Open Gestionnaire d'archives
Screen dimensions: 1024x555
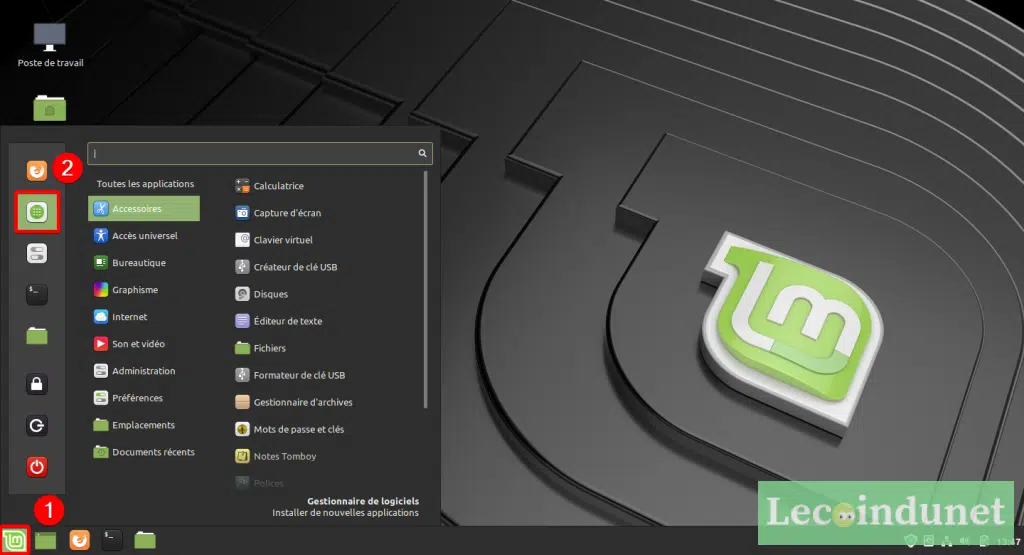click(294, 402)
